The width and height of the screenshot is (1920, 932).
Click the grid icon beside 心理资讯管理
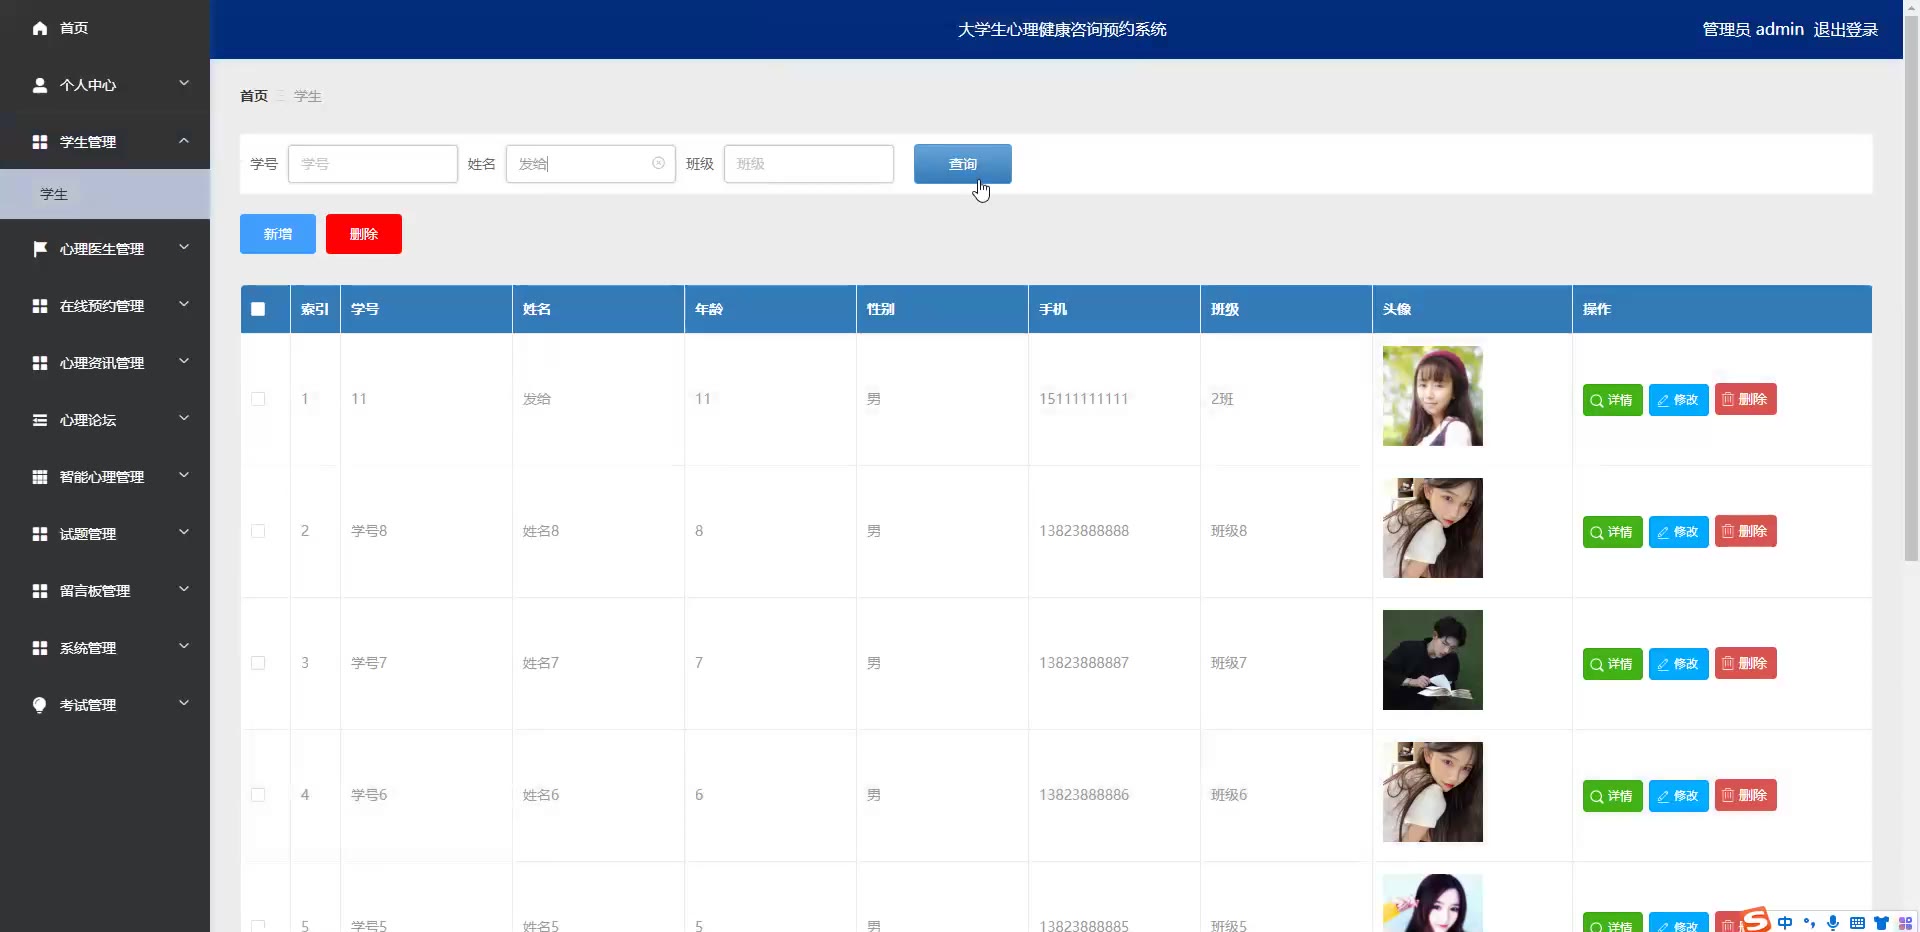40,363
